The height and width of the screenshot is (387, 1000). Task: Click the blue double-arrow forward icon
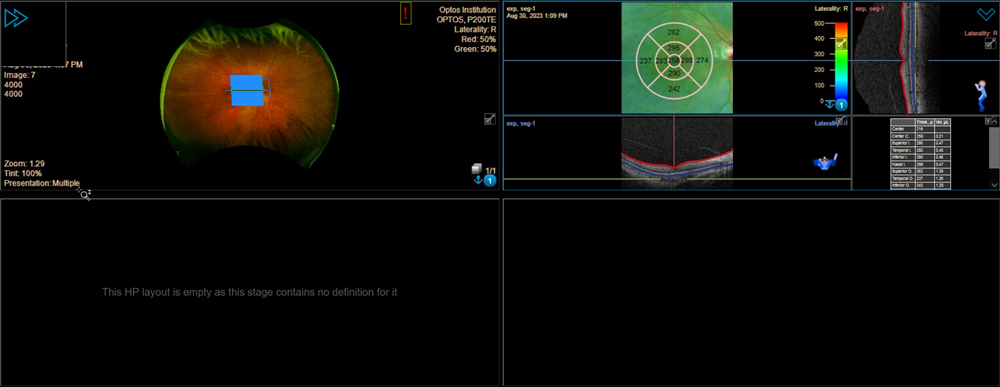(x=15, y=18)
